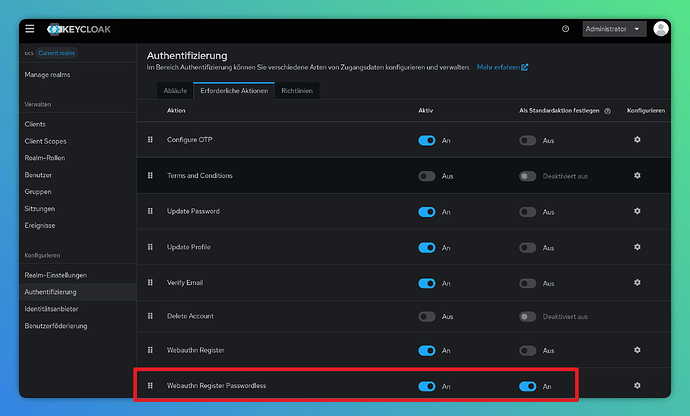Open Realm-Einstellungen in sidebar
This screenshot has height=416, width=690.
tap(56, 275)
